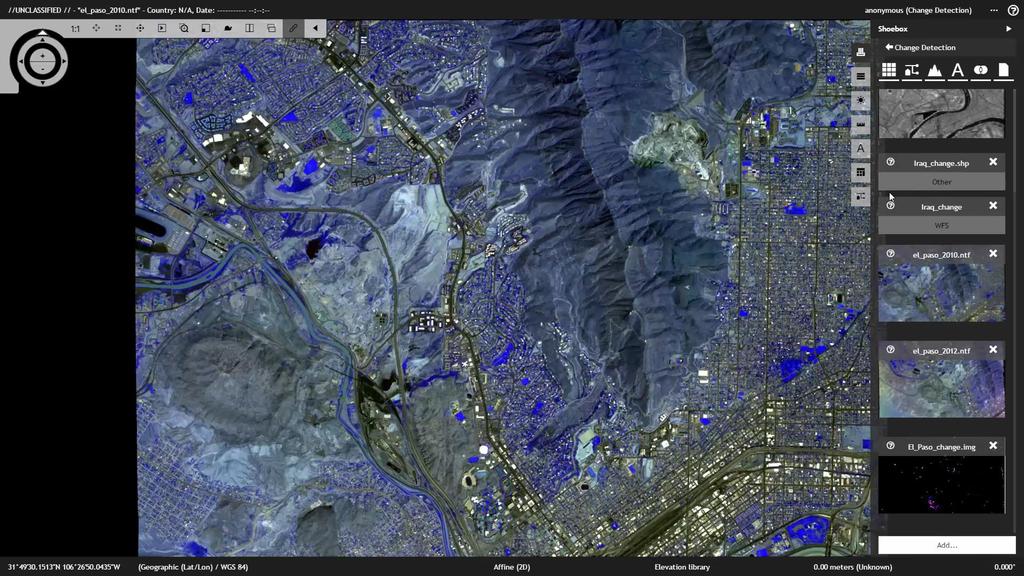Open the table icon on side strip

(x=861, y=172)
